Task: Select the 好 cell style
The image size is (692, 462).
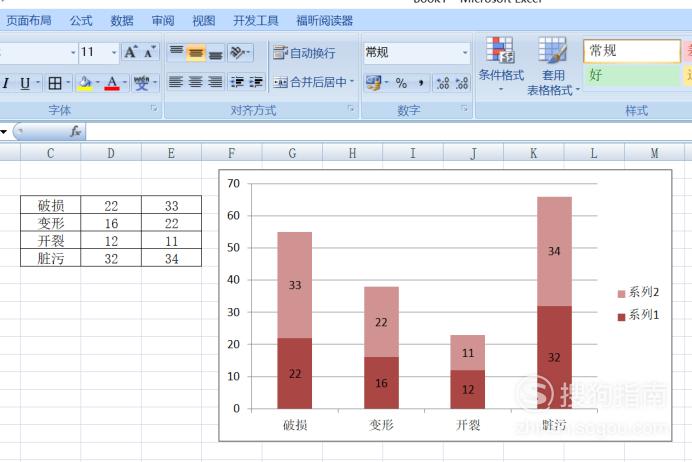Action: click(x=632, y=75)
